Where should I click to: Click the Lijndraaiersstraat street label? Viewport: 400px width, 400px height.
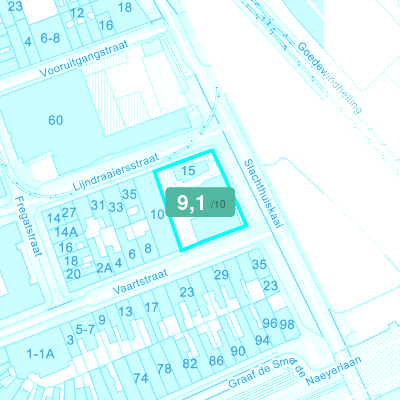pyautogui.click(x=116, y=172)
